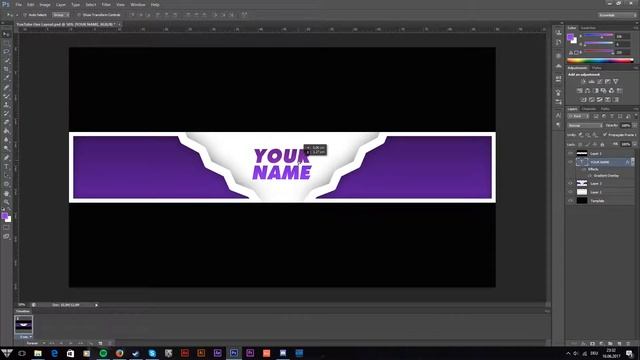Open the Essentials workspace dropdown
The width and height of the screenshot is (640, 360).
coord(617,15)
